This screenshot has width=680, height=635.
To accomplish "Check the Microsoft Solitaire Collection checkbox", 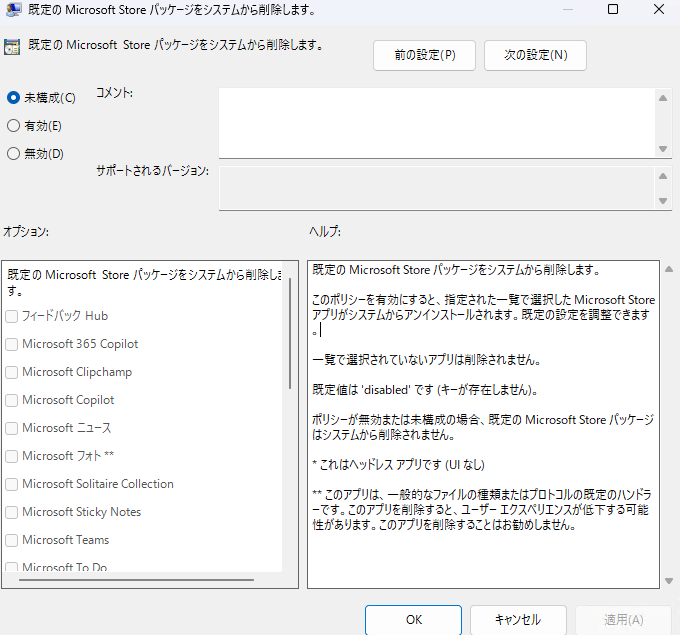I will (x=12, y=484).
